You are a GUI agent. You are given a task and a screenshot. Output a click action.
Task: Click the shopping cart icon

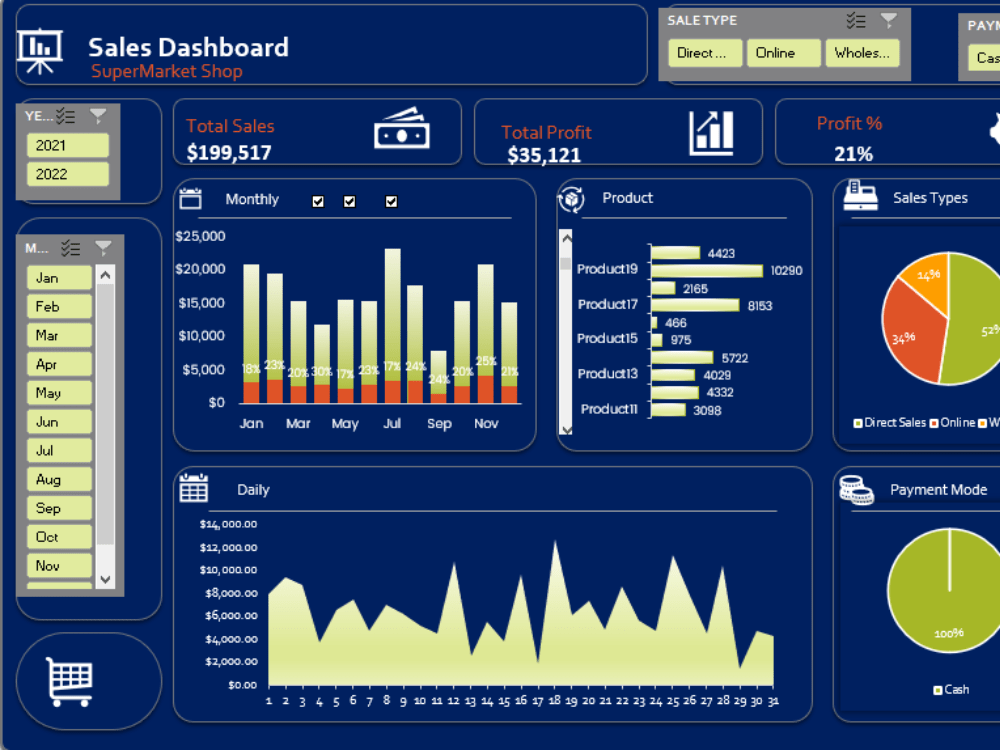(x=70, y=682)
